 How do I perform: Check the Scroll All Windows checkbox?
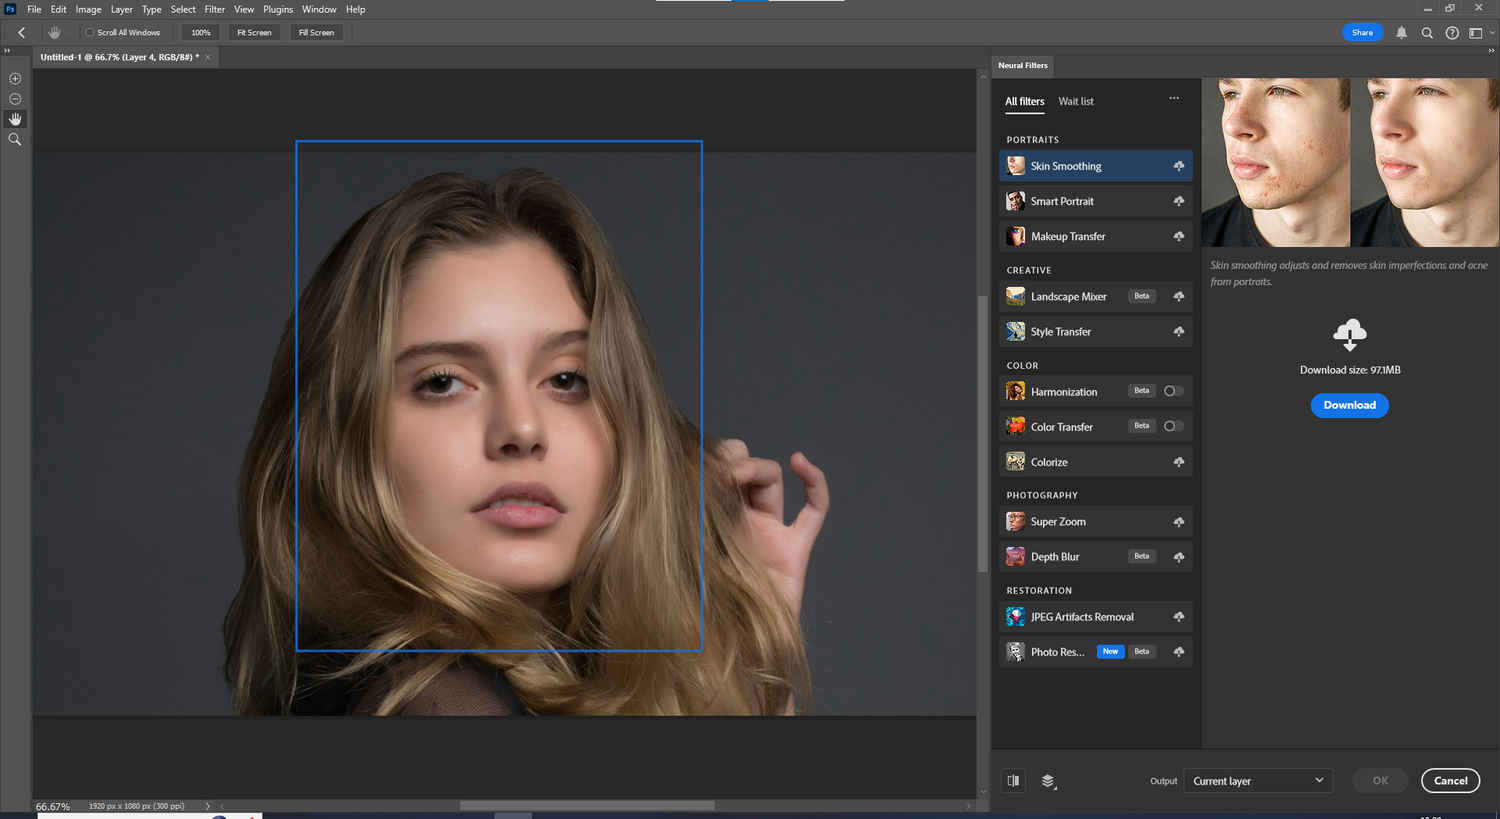pyautogui.click(x=89, y=33)
